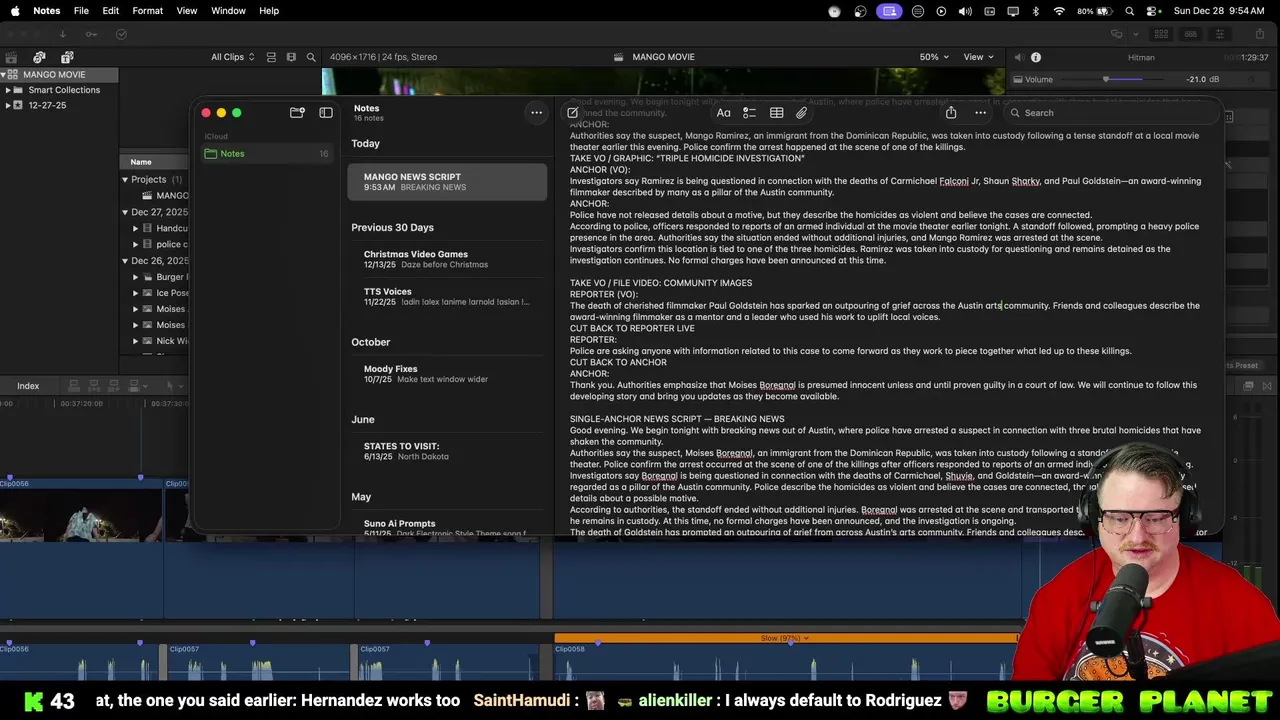Adjust the Volume slider in inspector
Viewport: 1280px width, 720px height.
pyautogui.click(x=1105, y=79)
